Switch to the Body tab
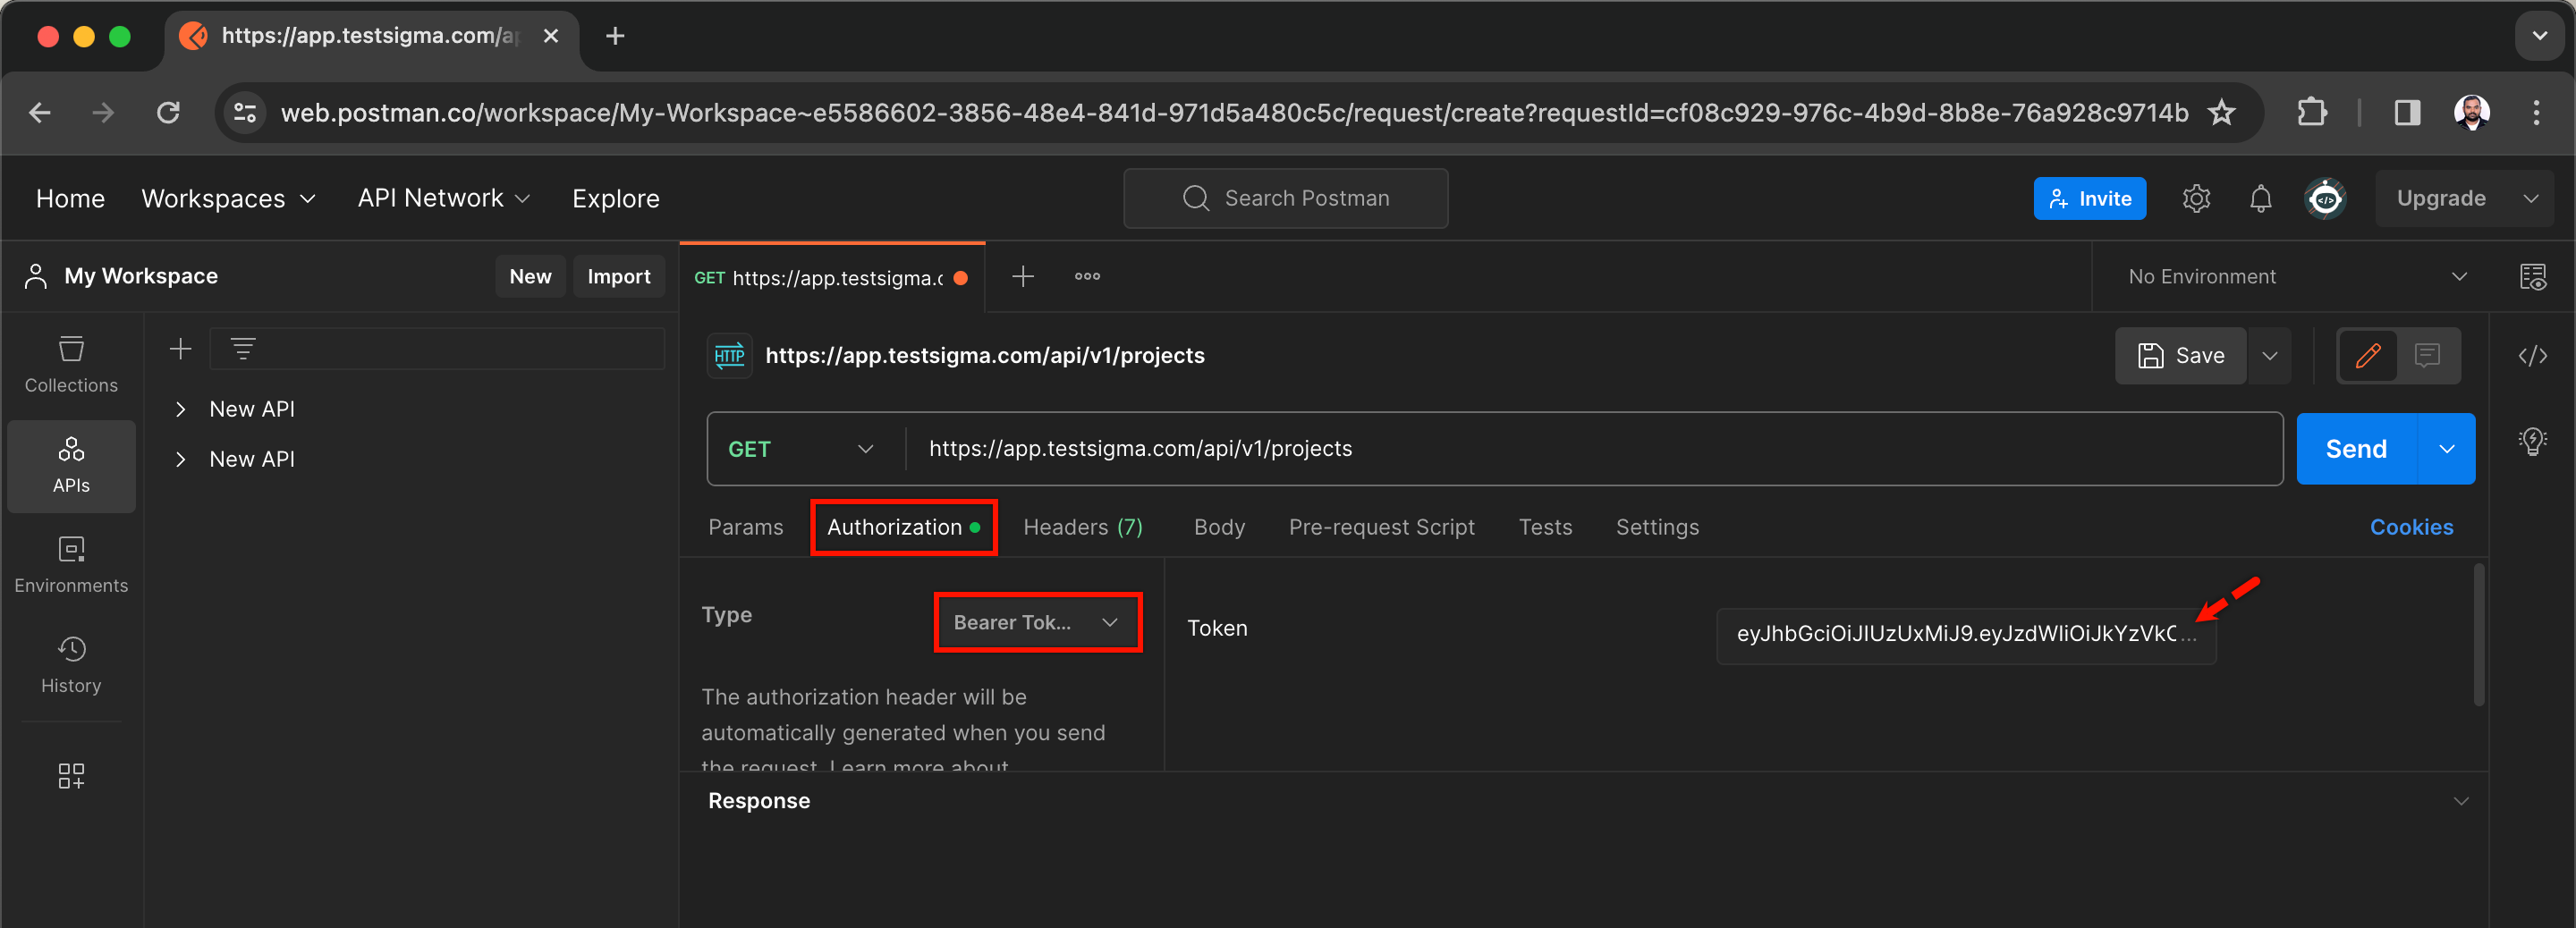Viewport: 2576px width, 928px height. click(1219, 527)
